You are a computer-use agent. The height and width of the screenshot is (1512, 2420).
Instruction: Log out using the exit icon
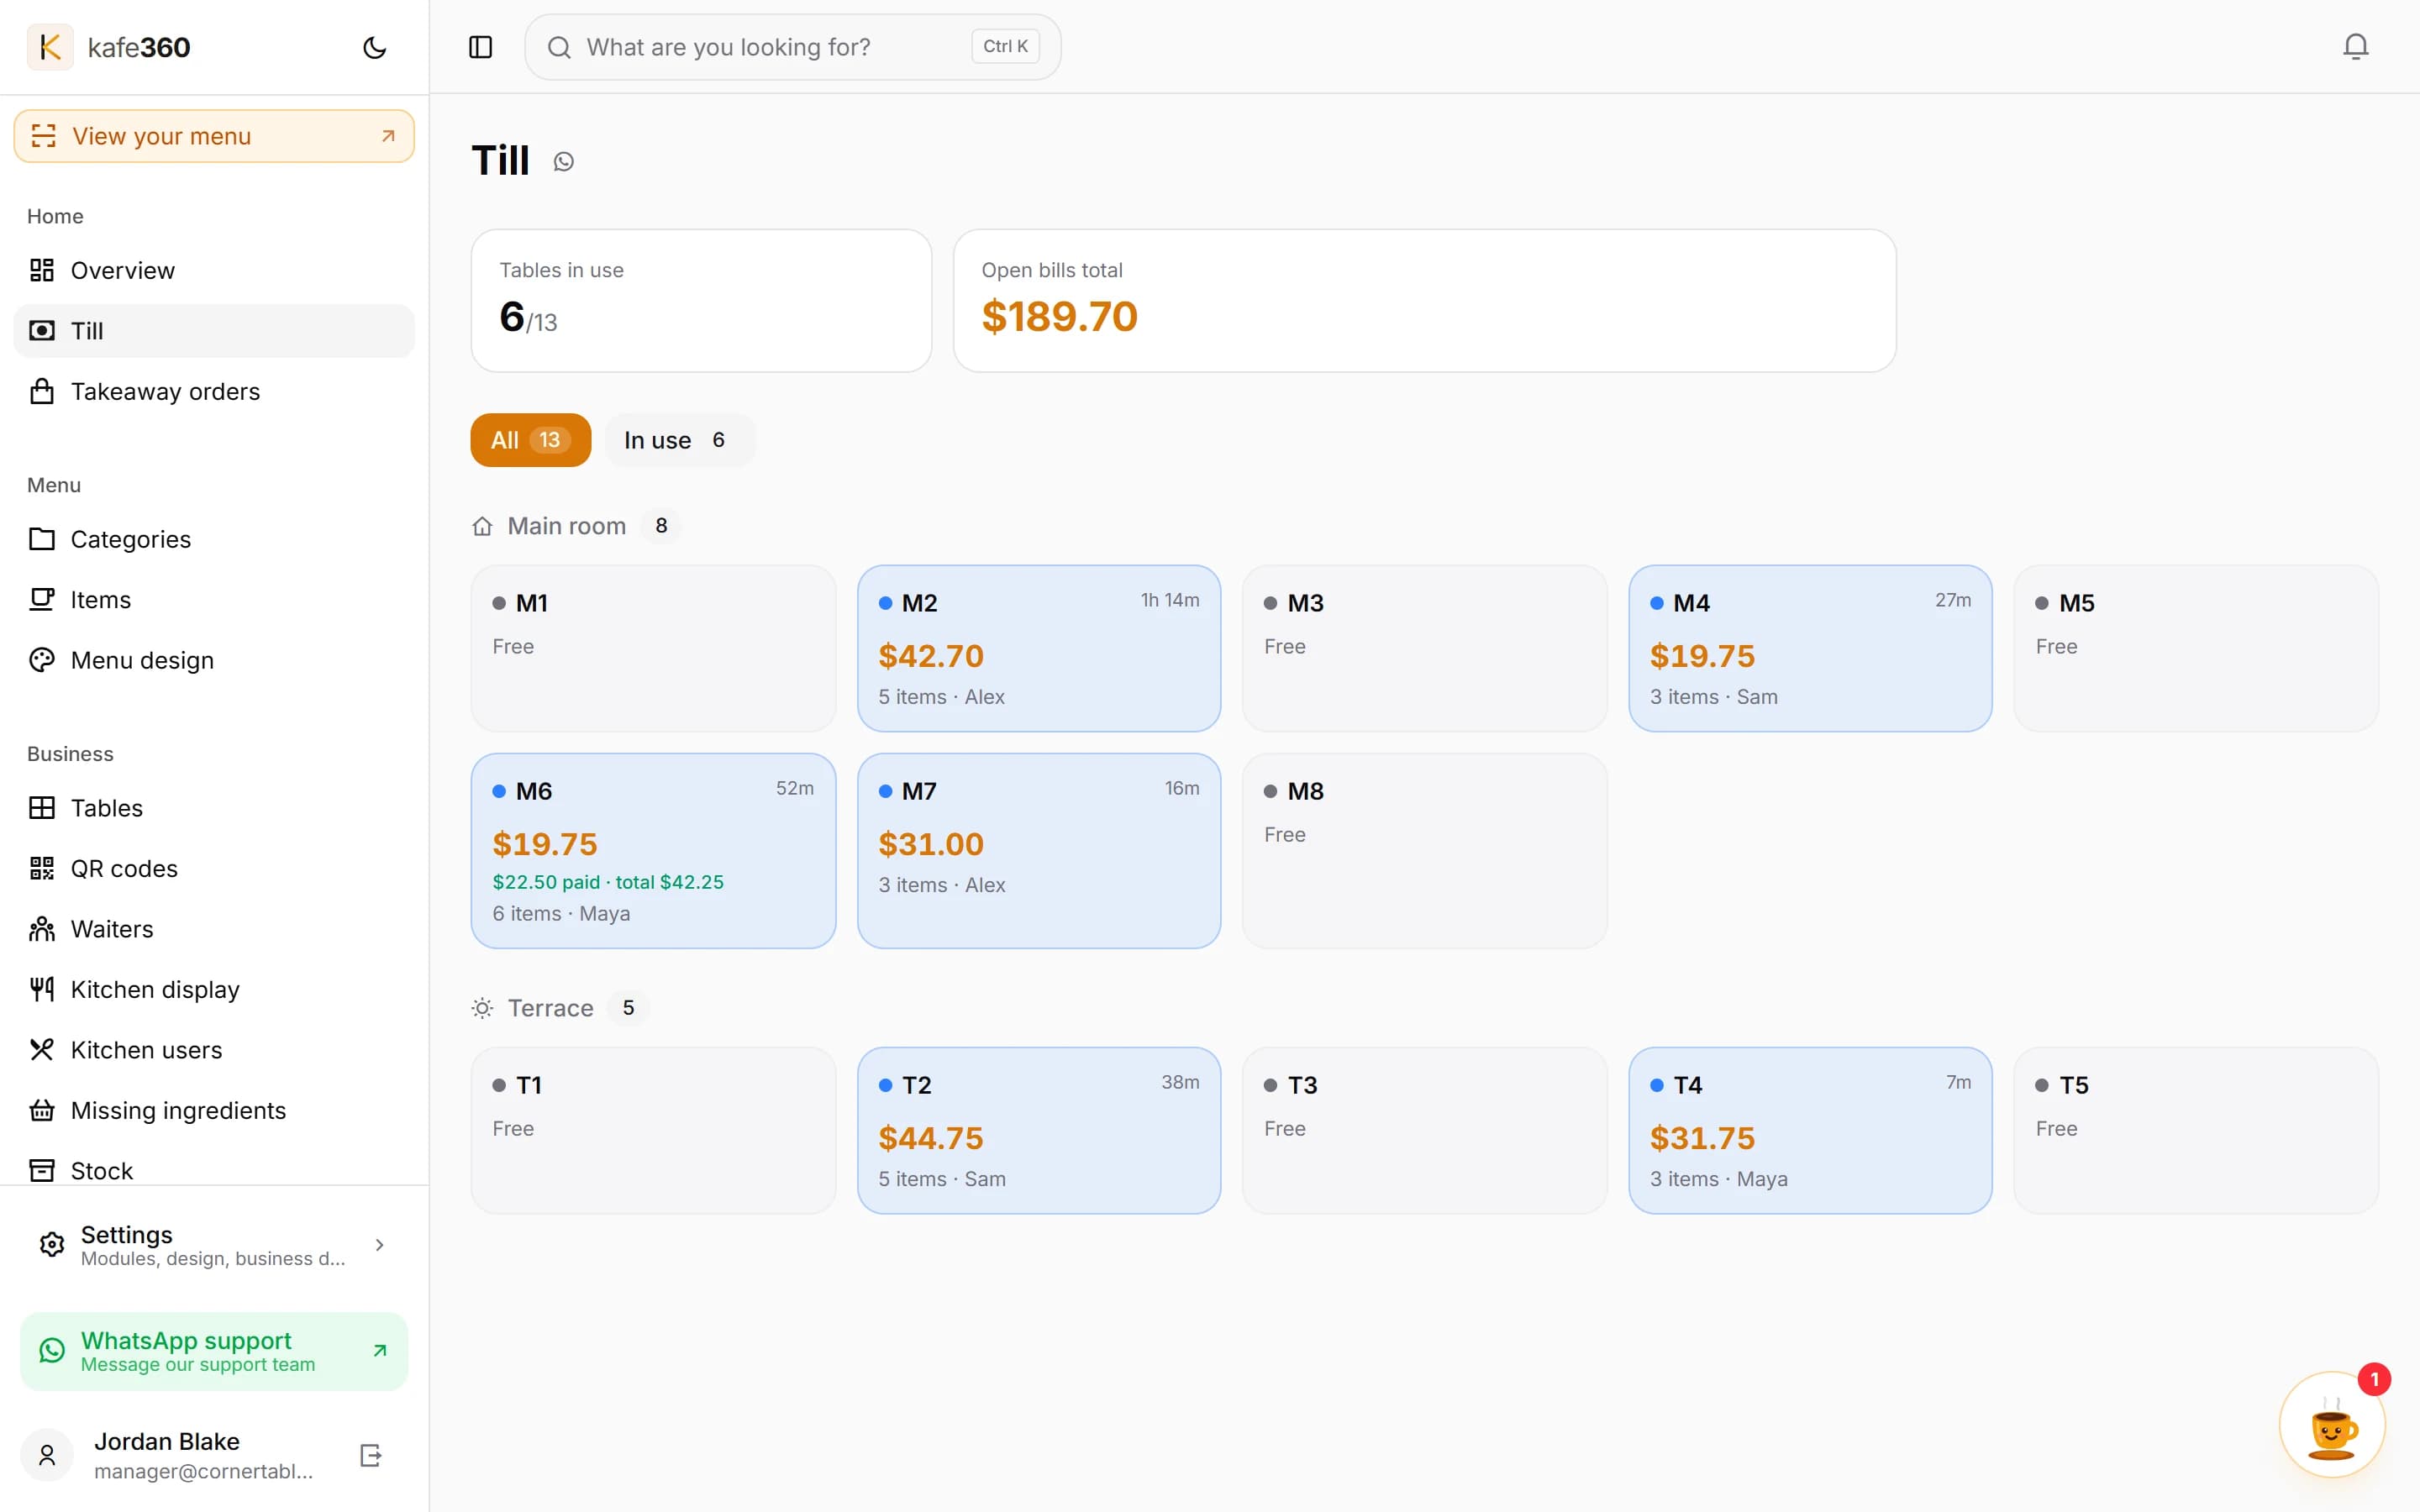coord(370,1455)
